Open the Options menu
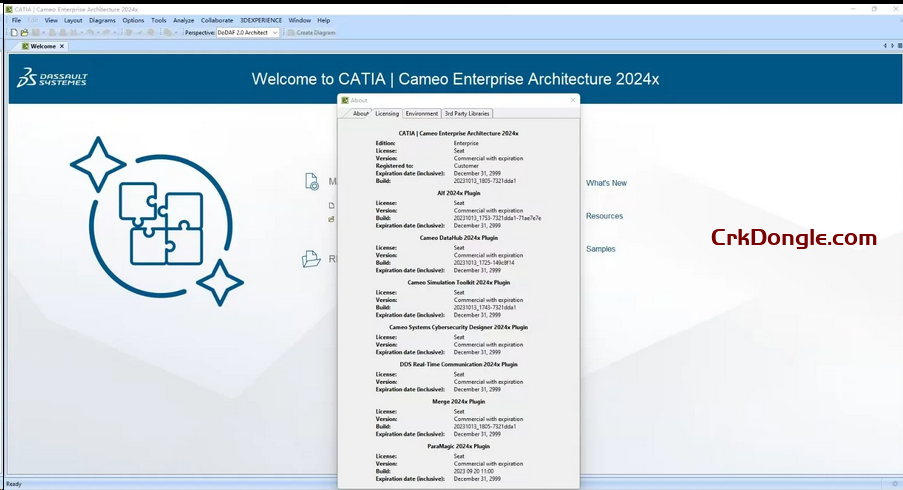 (x=133, y=20)
